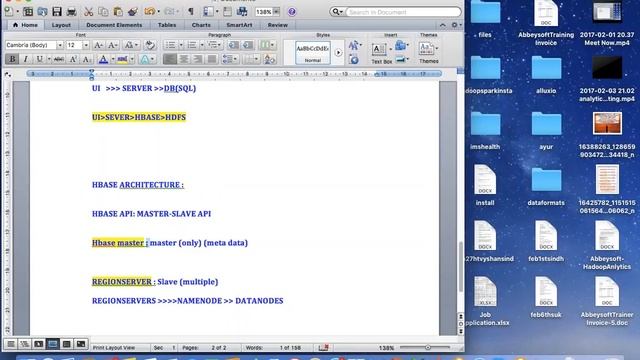Open the New from template icon
Image resolution: width=640 pixels, height=360 pixels.
[x=28, y=11]
